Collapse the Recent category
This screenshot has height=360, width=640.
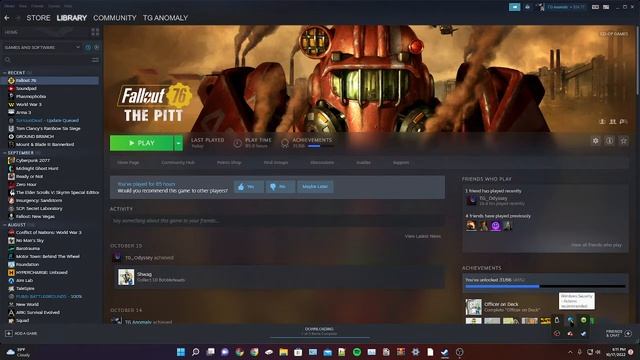point(4,73)
